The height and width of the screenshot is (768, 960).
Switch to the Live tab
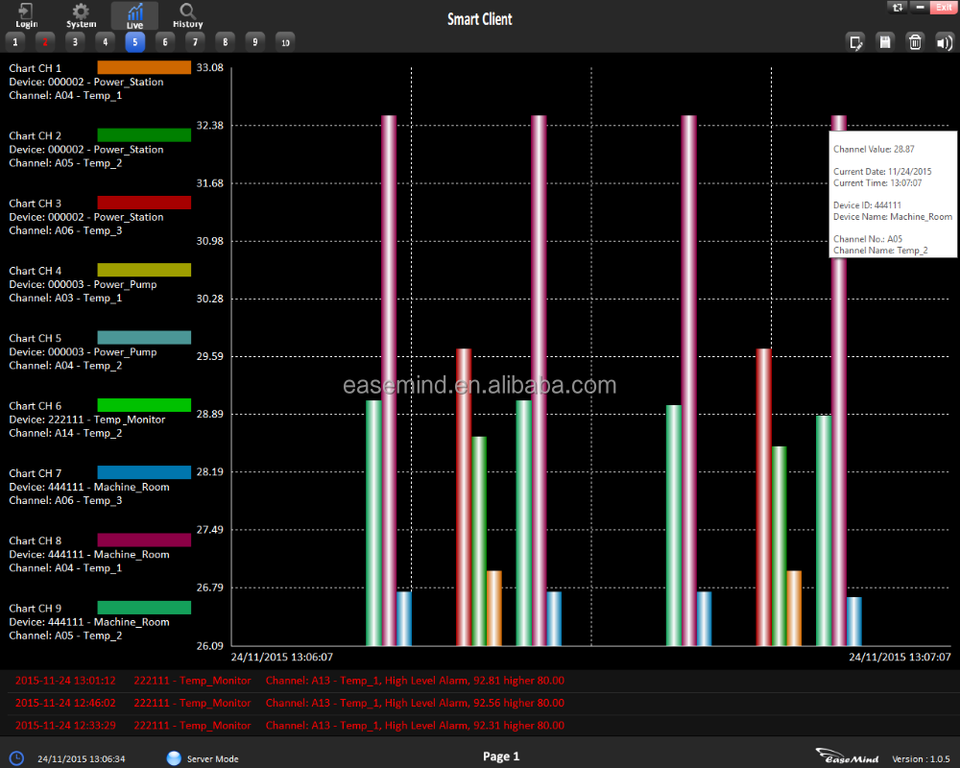pyautogui.click(x=134, y=15)
